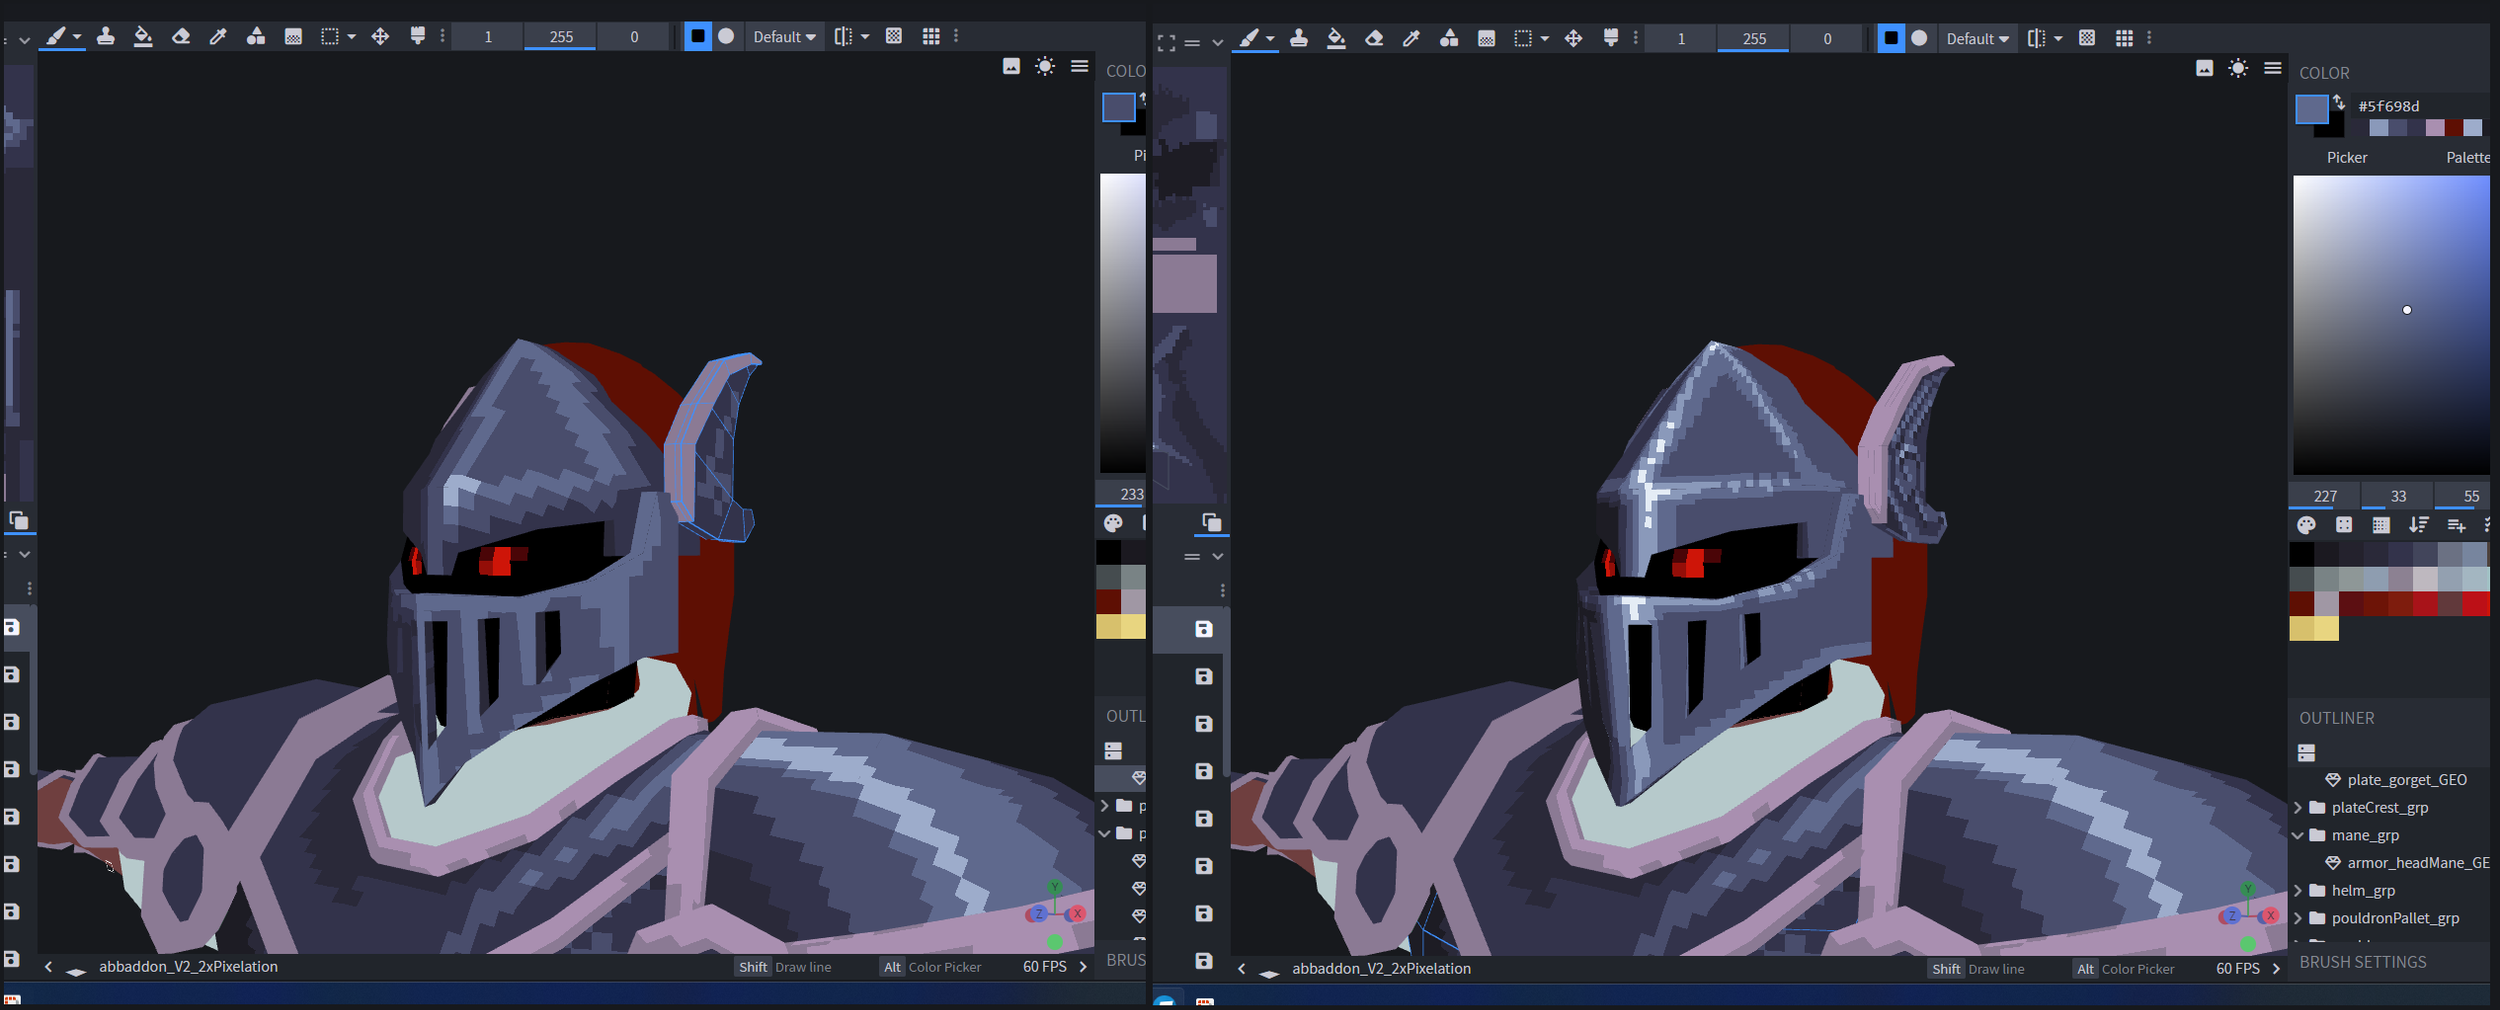Screen dimensions: 2500x1010
Task: Click a save icon in the left panel strip
Action: tap(1201, 628)
